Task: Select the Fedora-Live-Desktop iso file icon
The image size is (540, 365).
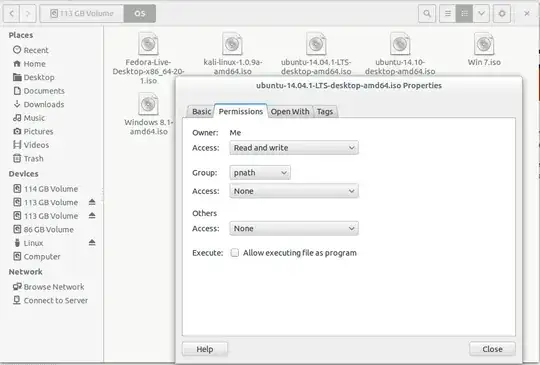Action: [148, 44]
